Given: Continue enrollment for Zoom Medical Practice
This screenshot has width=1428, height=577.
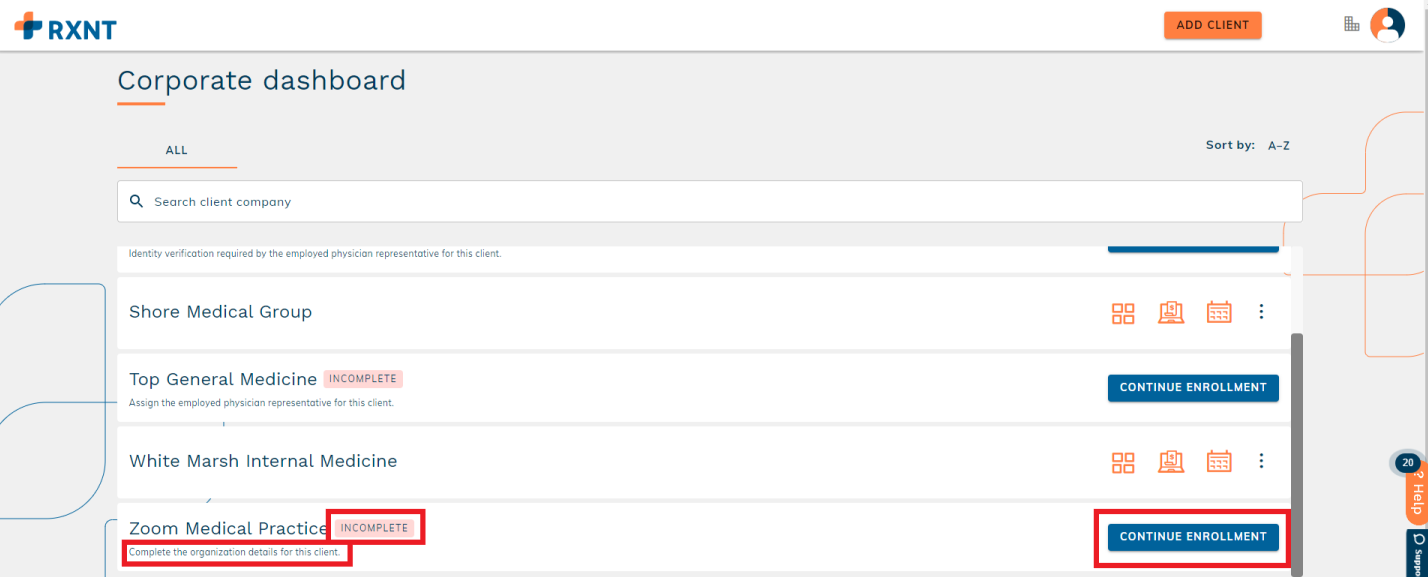Looking at the screenshot, I should tap(1192, 537).
